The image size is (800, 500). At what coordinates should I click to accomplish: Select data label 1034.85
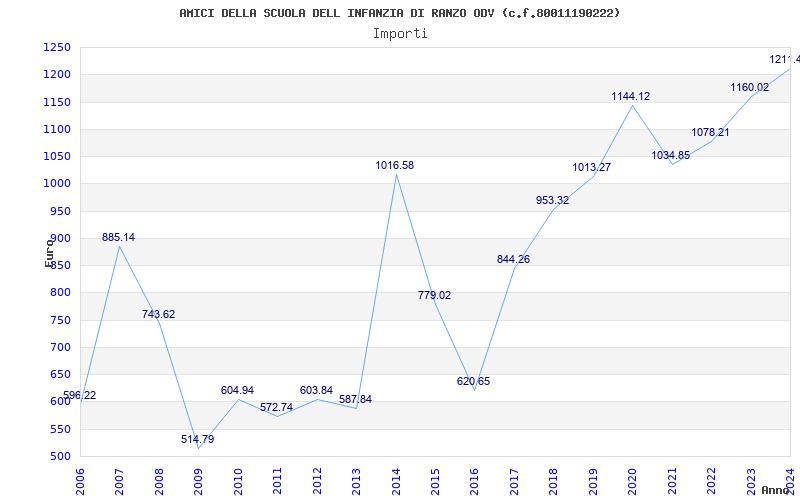[x=671, y=156]
